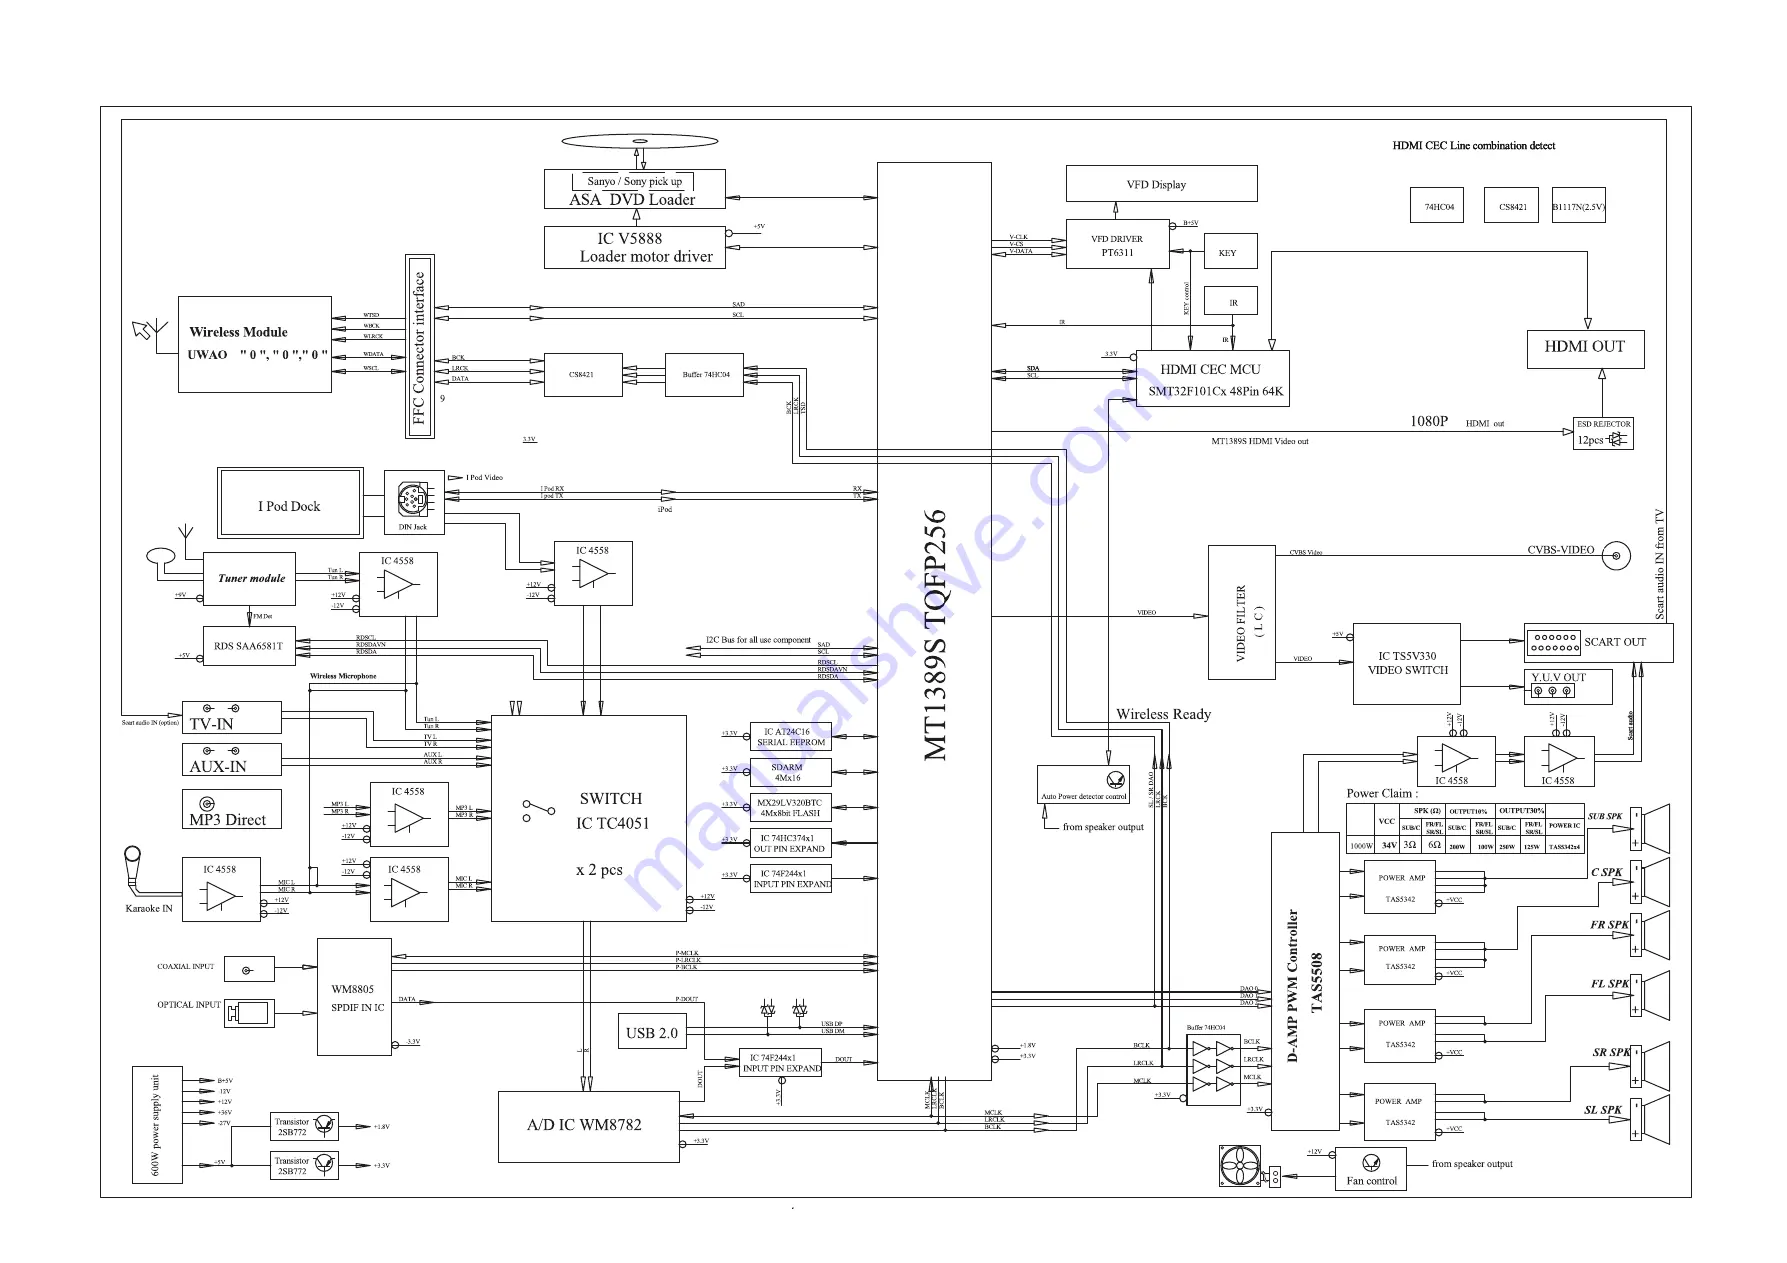This screenshot has height=1263, width=1787.
Task: Click the Power Claim specification table
Action: click(x=1465, y=828)
